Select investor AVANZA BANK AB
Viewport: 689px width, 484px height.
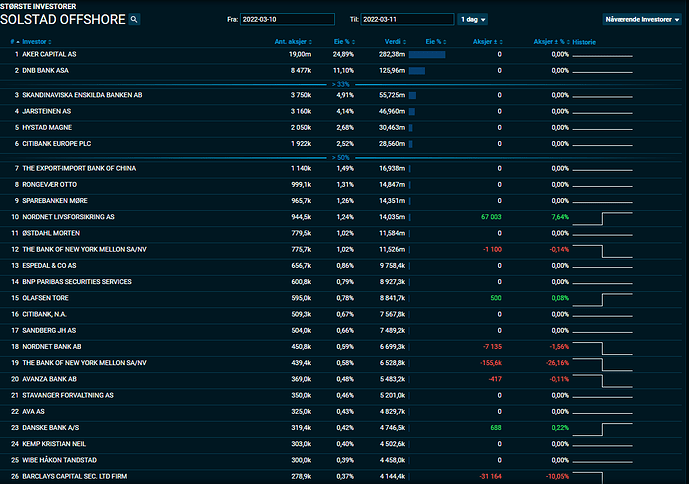(x=49, y=379)
